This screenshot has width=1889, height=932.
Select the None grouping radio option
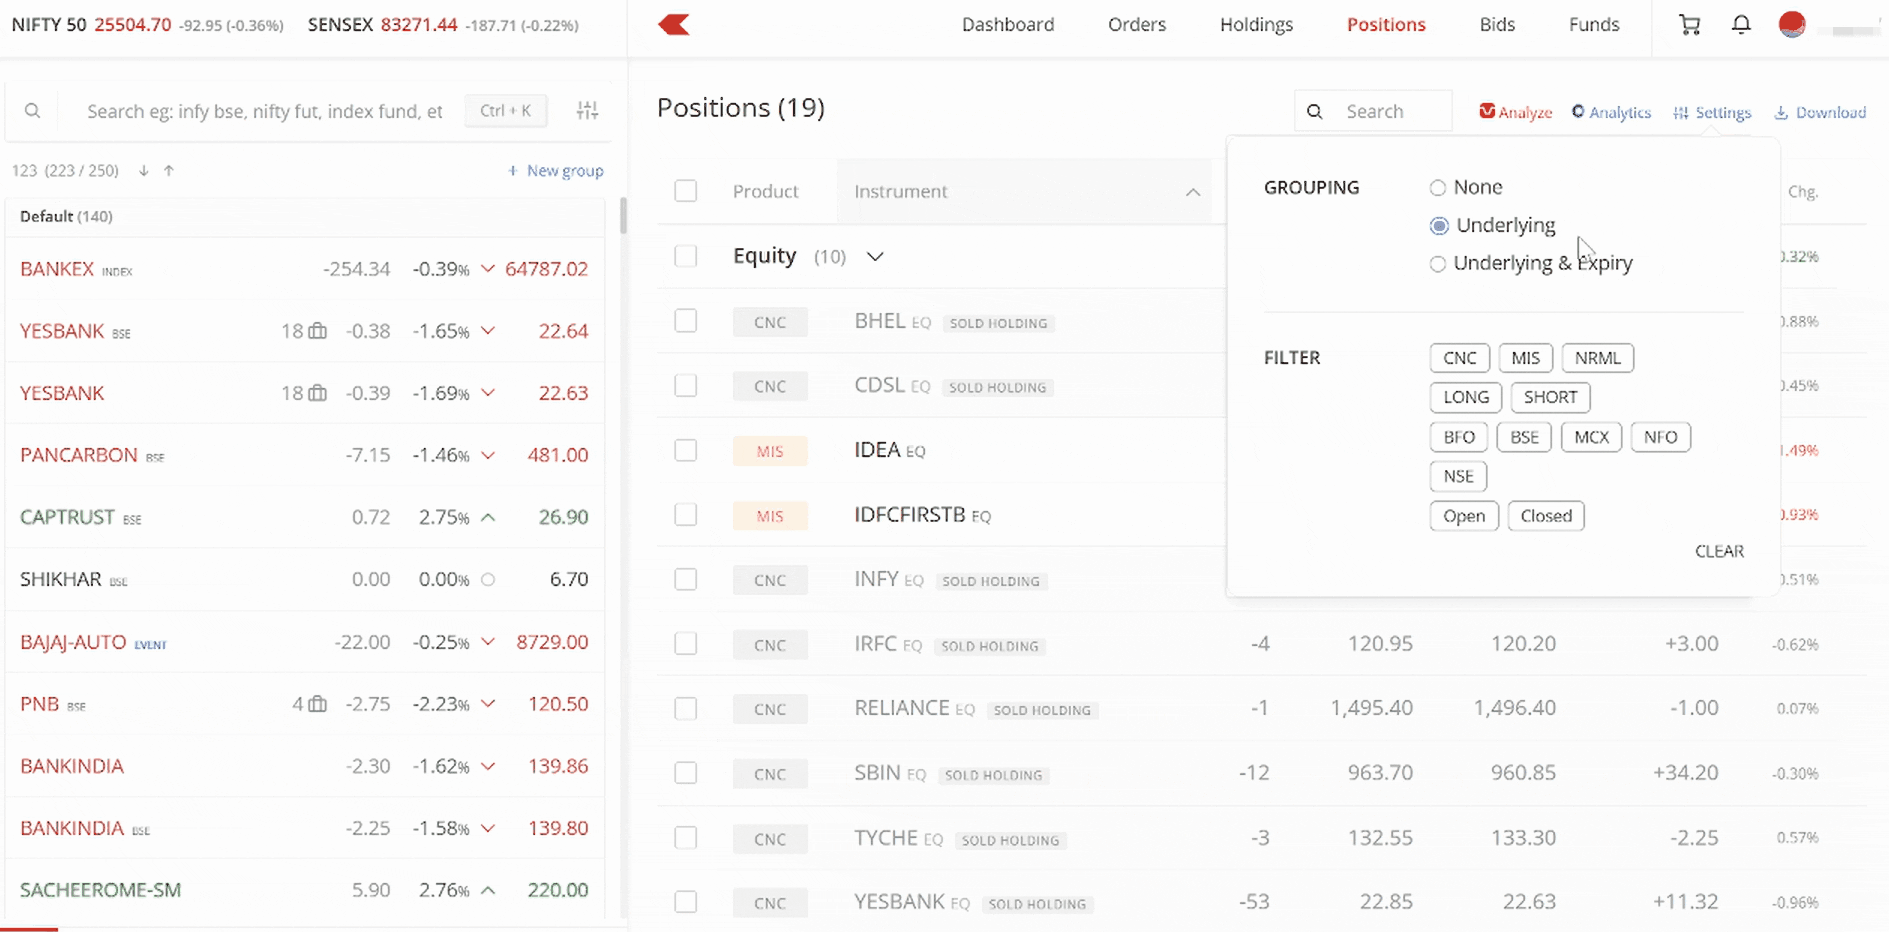click(x=1438, y=188)
